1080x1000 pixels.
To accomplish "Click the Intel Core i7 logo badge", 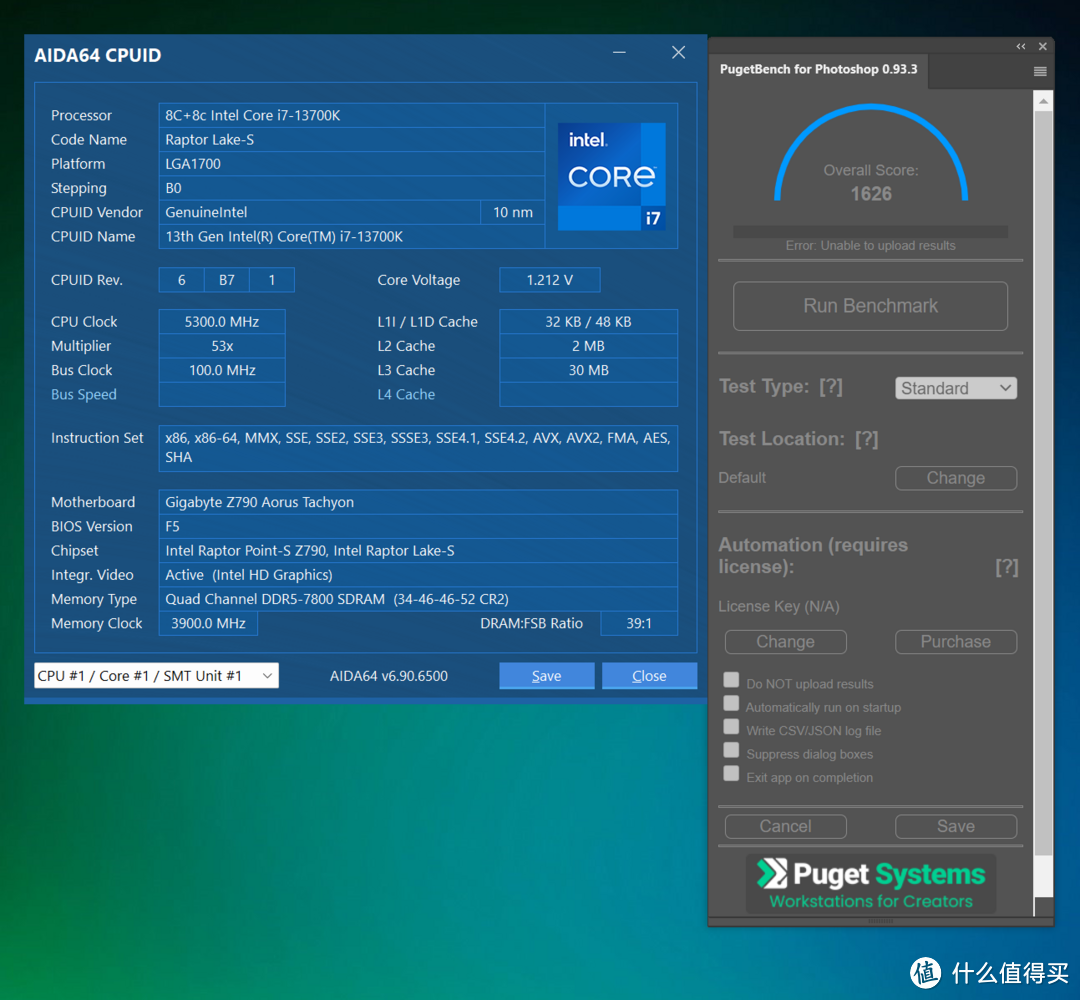I will [x=611, y=176].
